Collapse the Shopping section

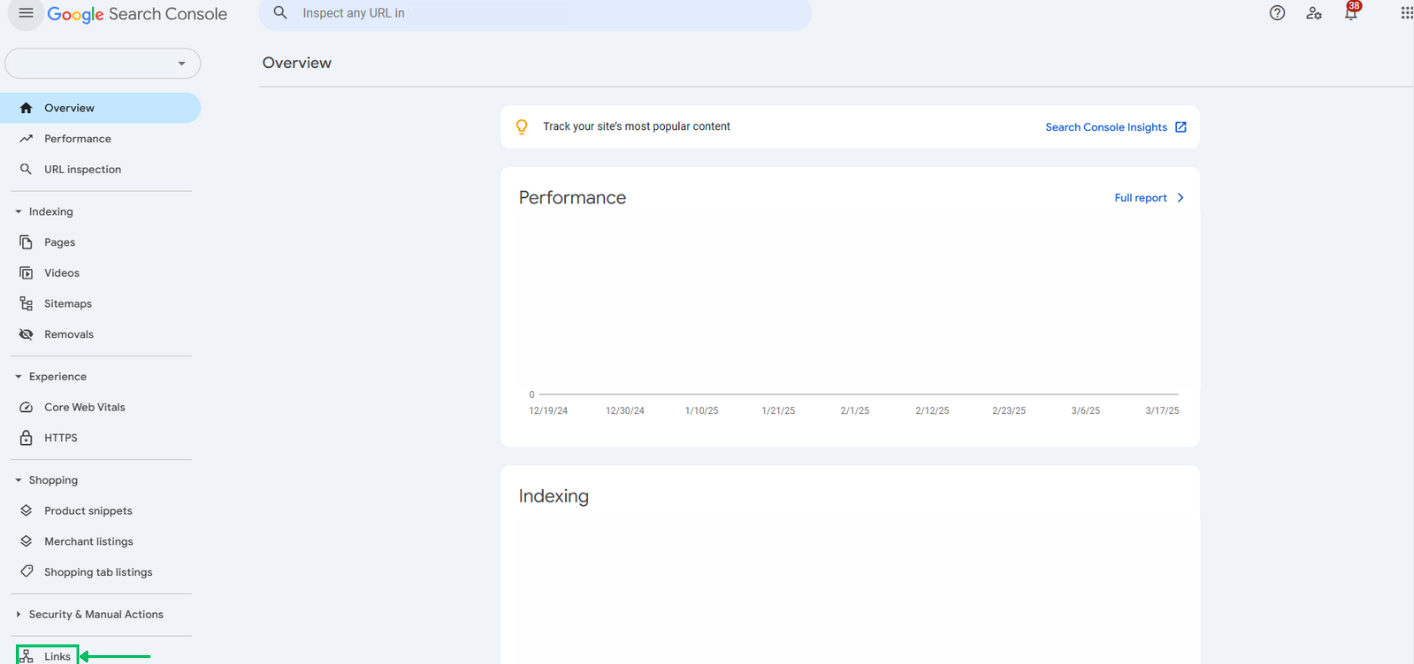[18, 480]
